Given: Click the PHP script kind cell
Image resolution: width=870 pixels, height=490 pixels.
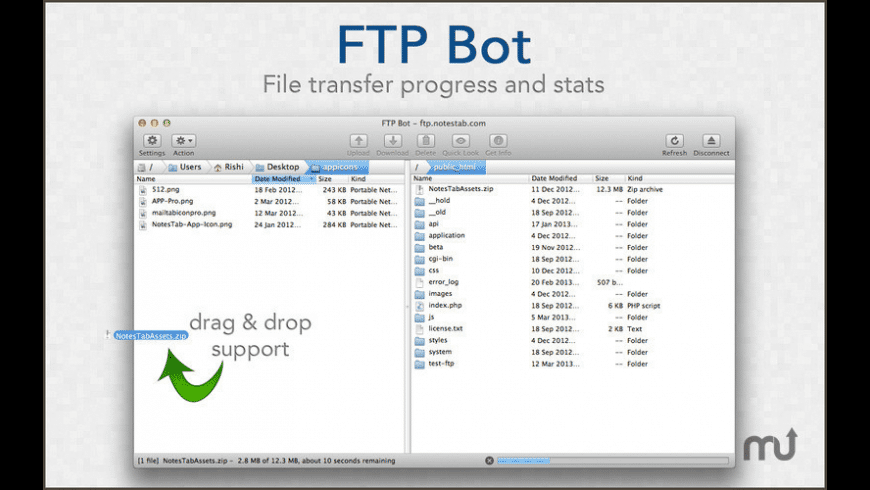Looking at the screenshot, I should (644, 306).
